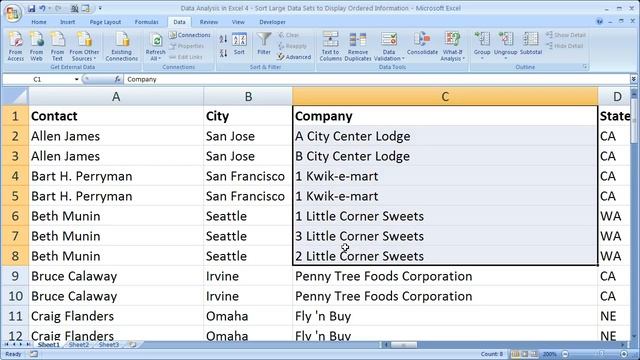Select the row 9 header
640x360 pixels.
pos(15,276)
